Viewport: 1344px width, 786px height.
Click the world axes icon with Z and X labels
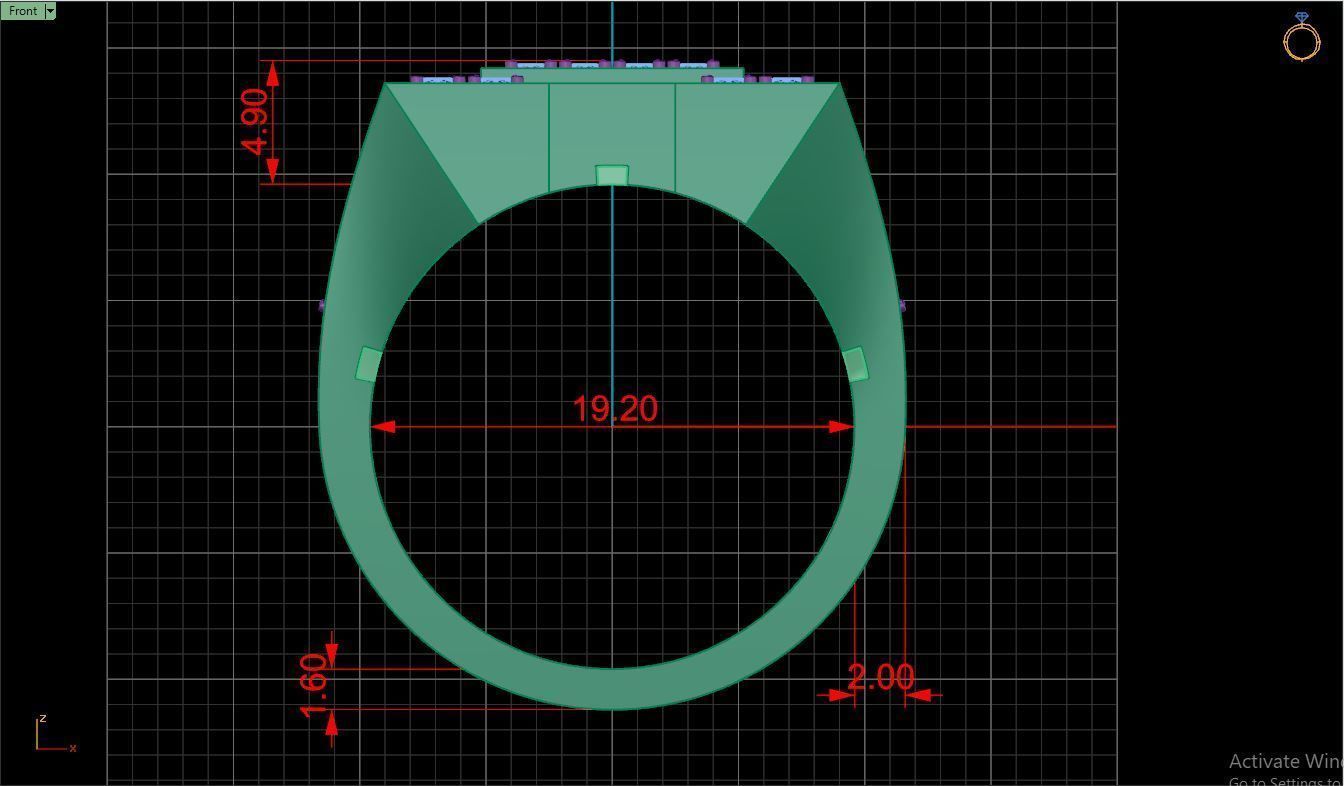pyautogui.click(x=55, y=734)
